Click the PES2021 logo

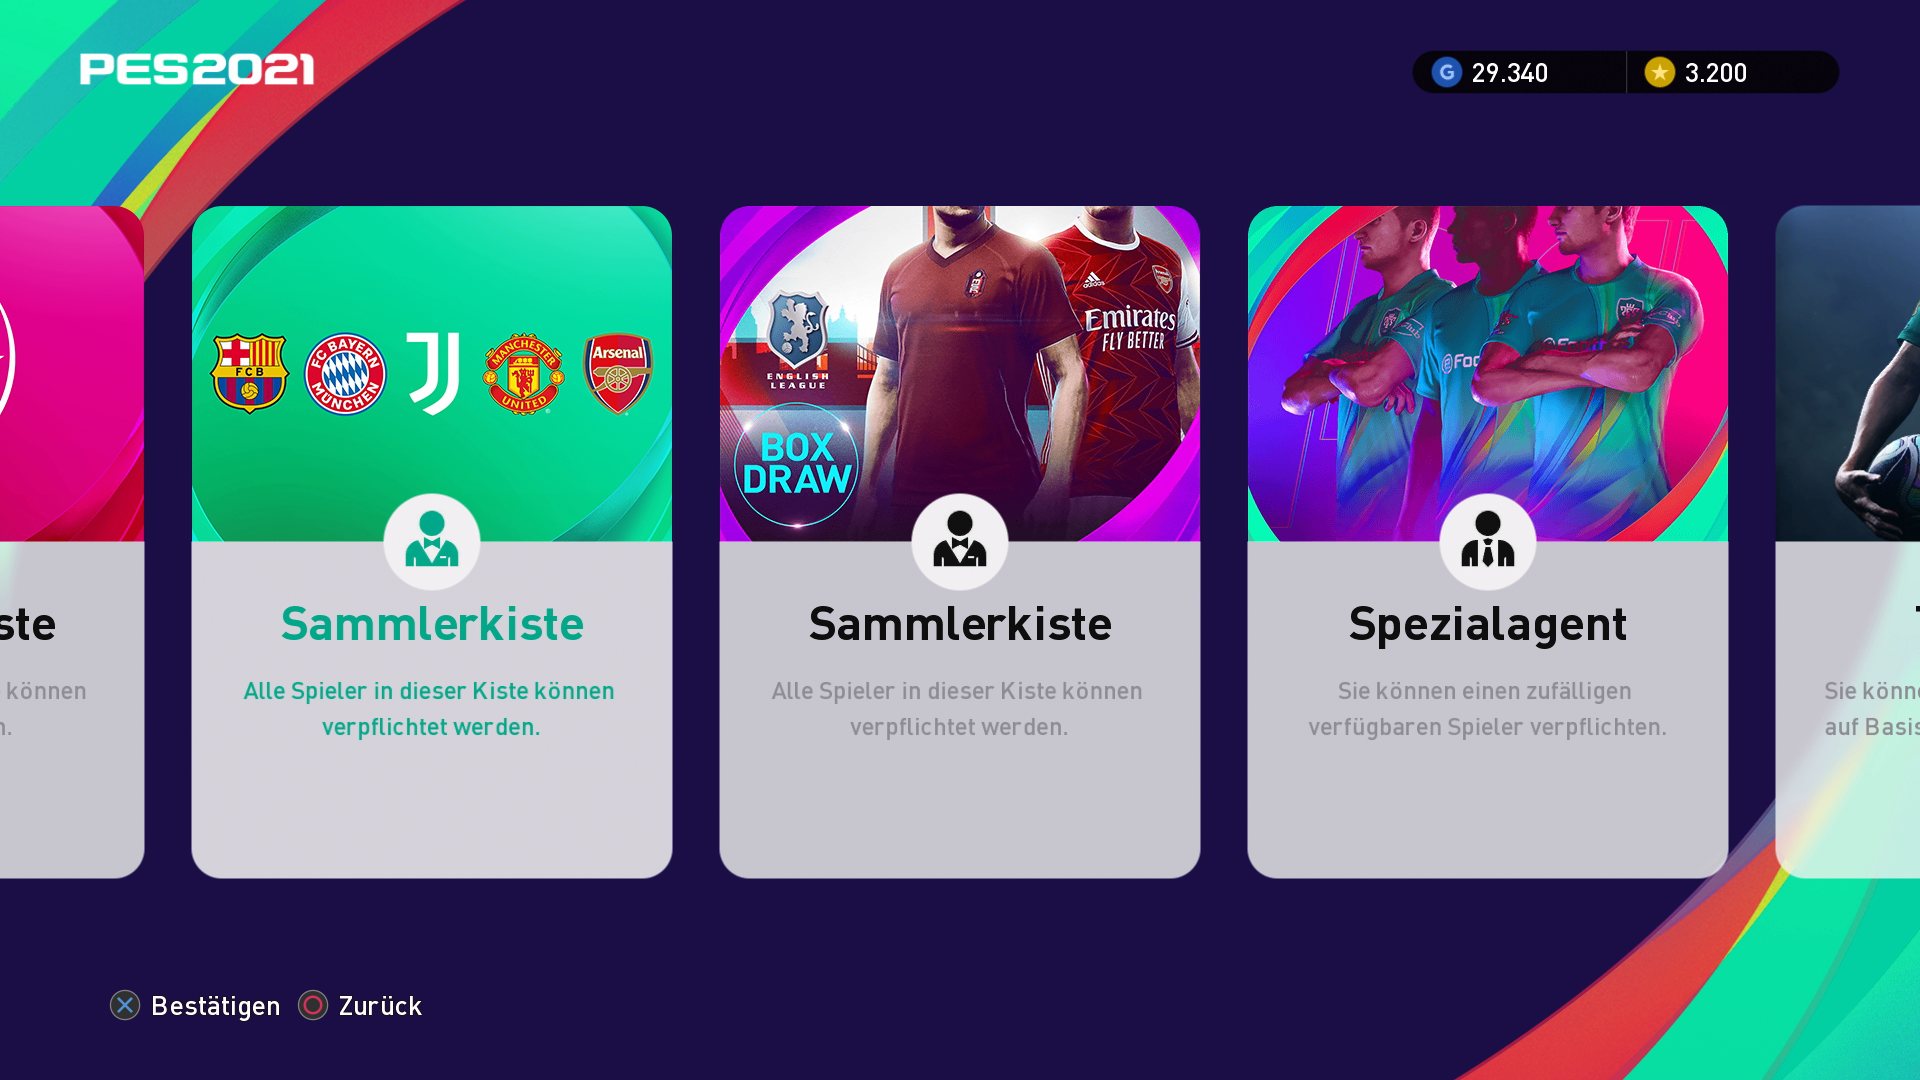point(197,69)
